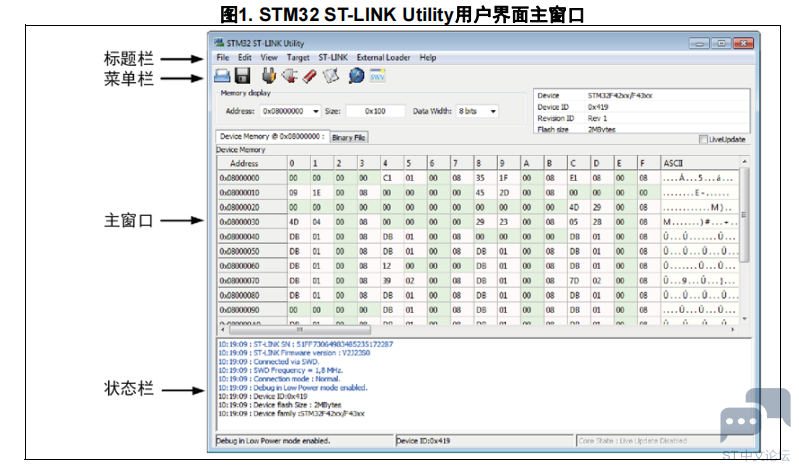Open the Edit menu

[245, 58]
